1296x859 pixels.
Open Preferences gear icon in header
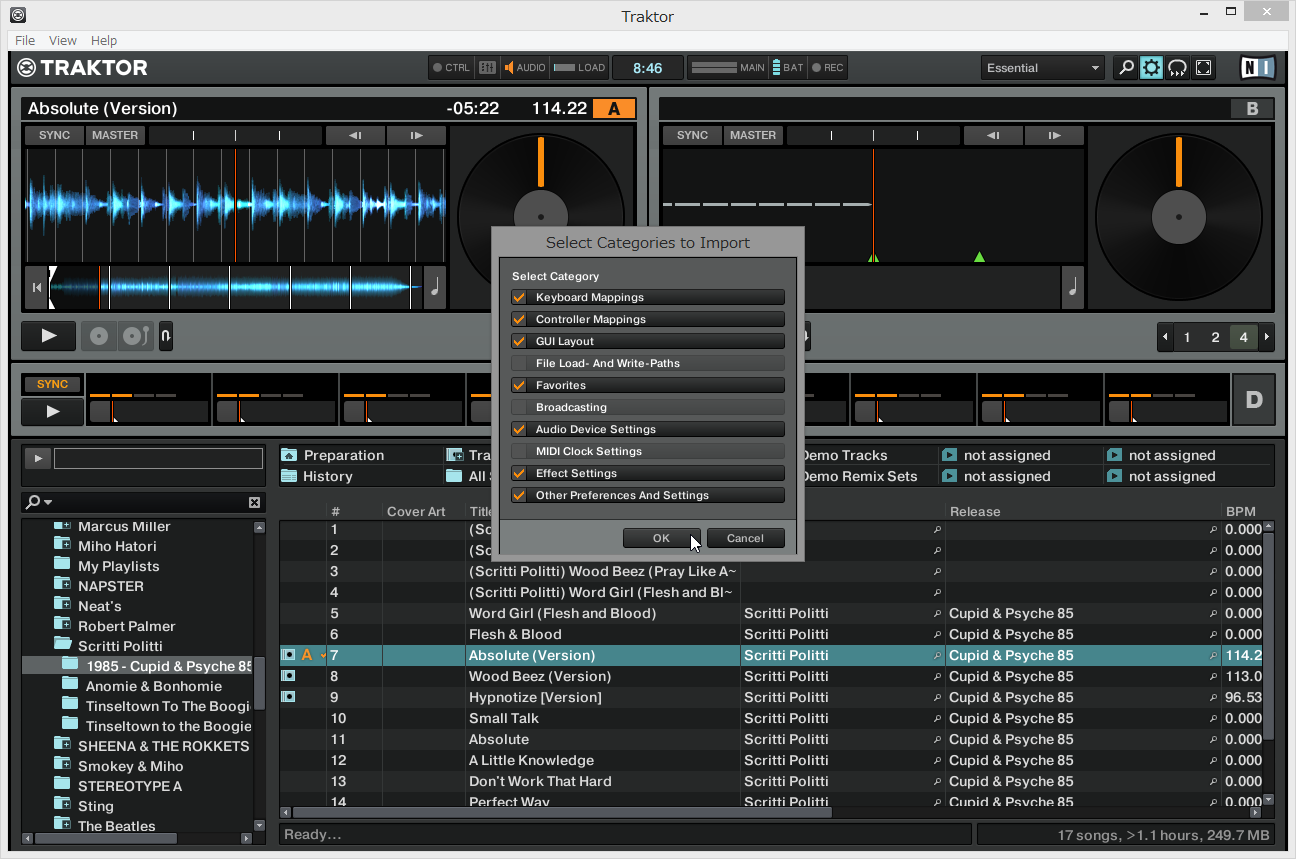pyautogui.click(x=1152, y=68)
